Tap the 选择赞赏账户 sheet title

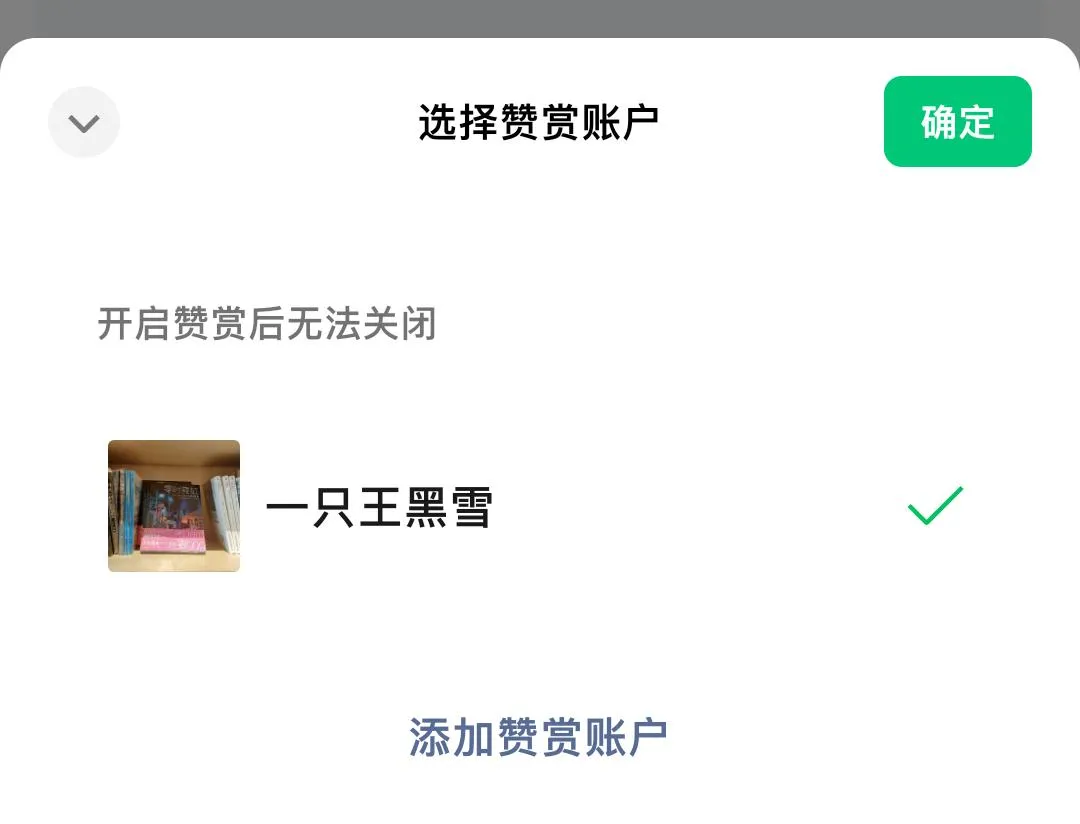[539, 123]
